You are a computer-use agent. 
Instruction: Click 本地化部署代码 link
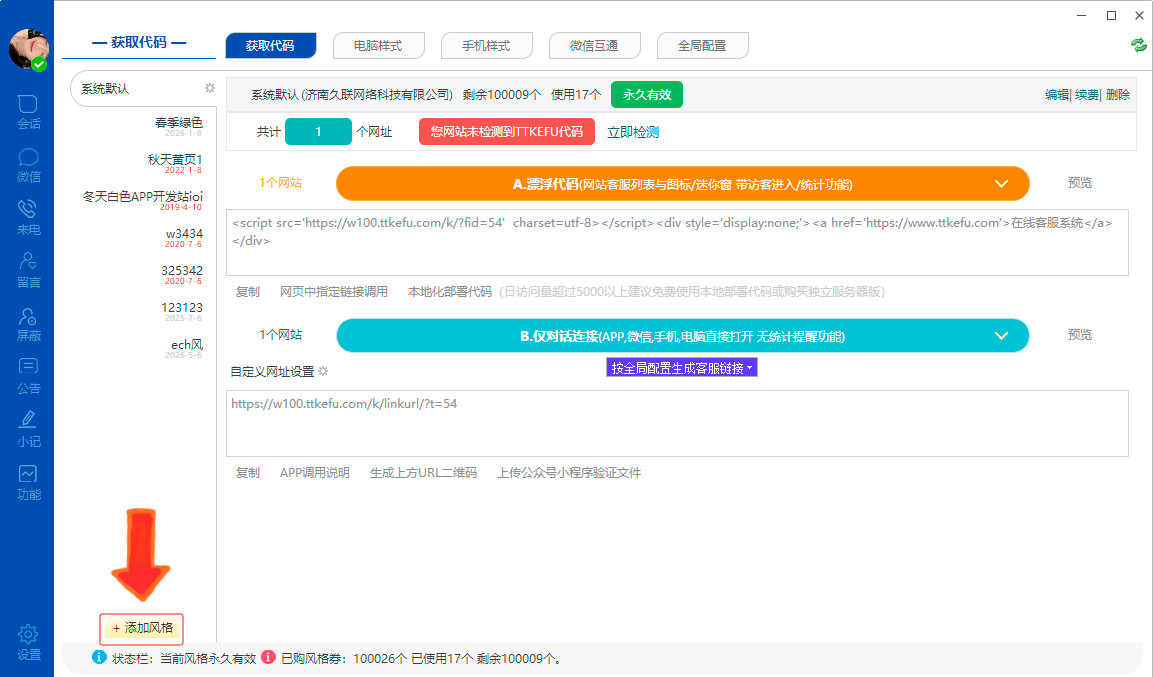point(450,292)
